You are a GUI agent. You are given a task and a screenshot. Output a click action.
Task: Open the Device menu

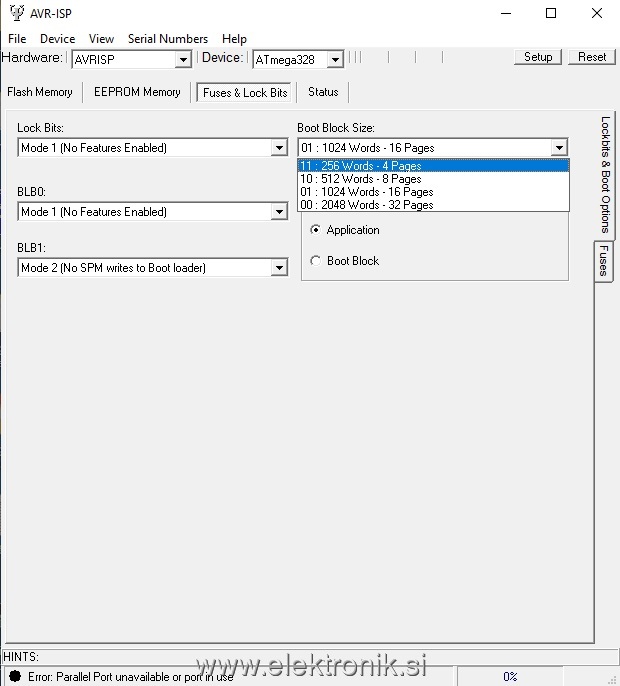pos(57,38)
